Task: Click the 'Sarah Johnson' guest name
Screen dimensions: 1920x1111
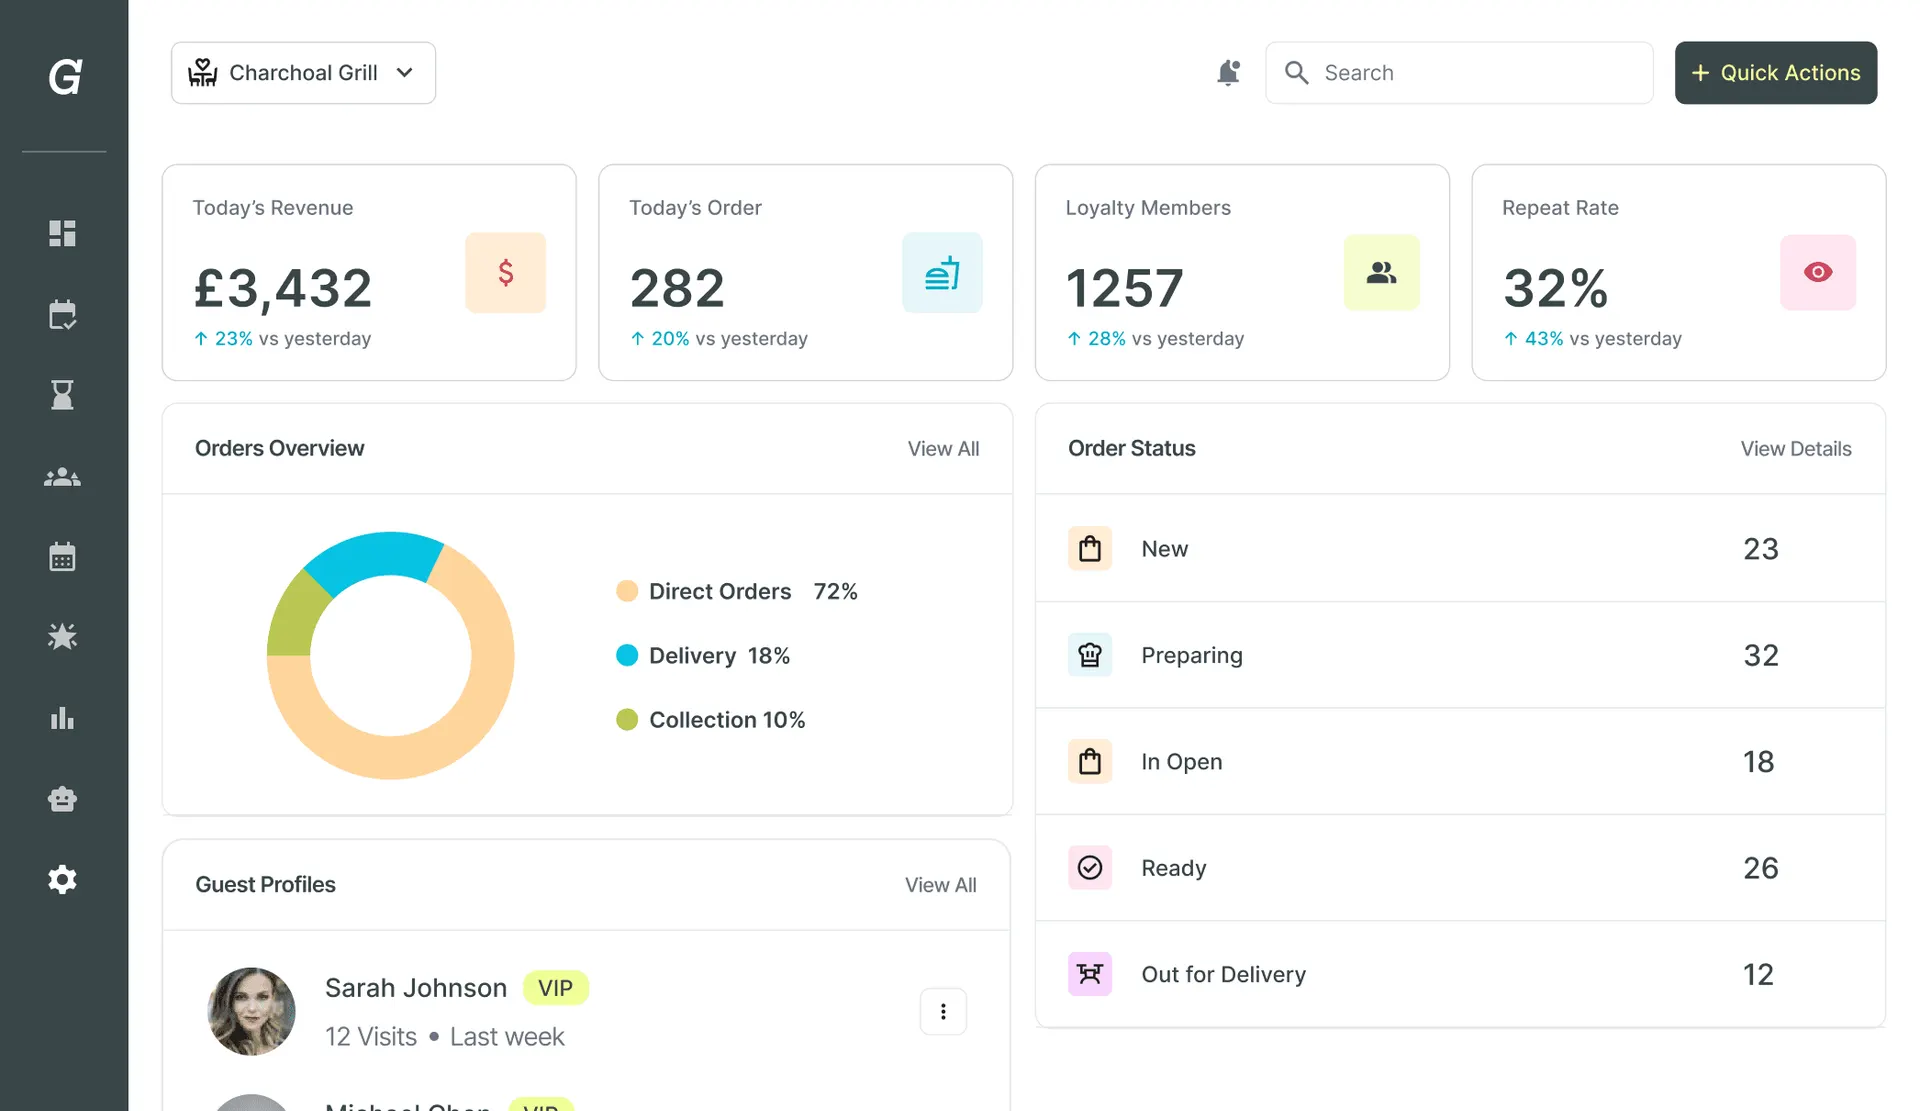Action: click(x=416, y=988)
